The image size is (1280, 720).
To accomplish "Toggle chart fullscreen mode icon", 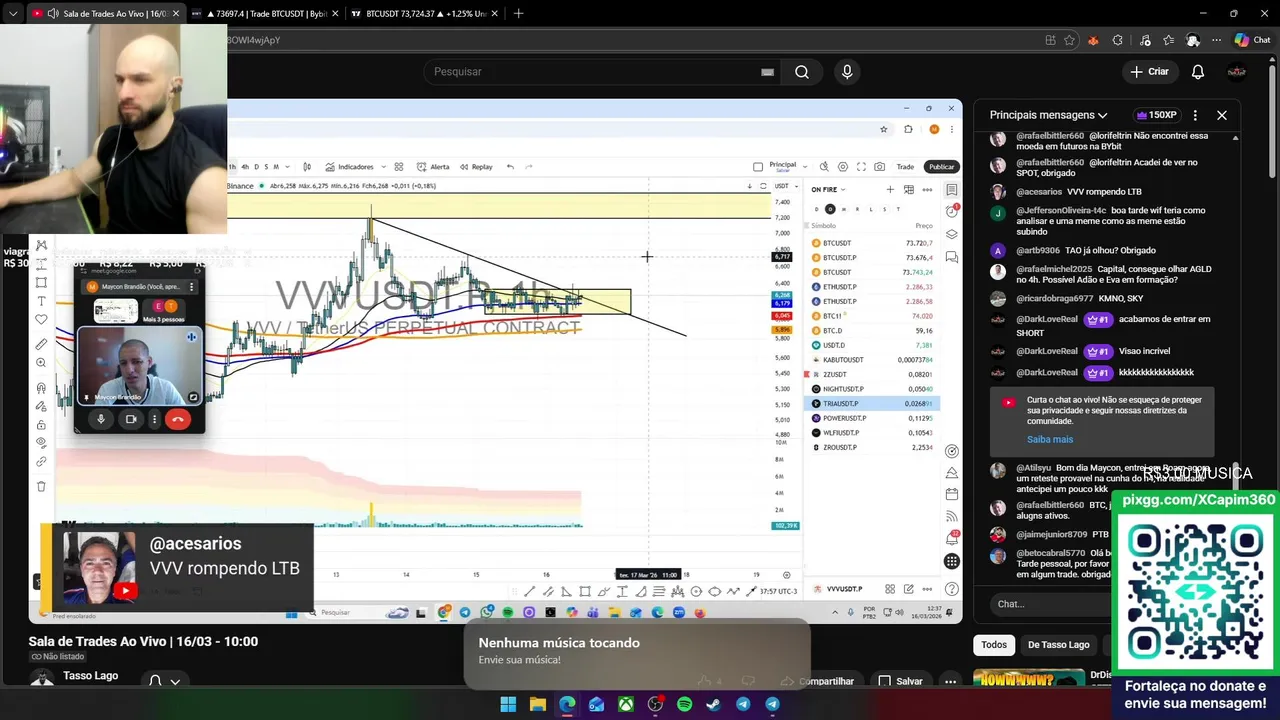I will coord(861,167).
